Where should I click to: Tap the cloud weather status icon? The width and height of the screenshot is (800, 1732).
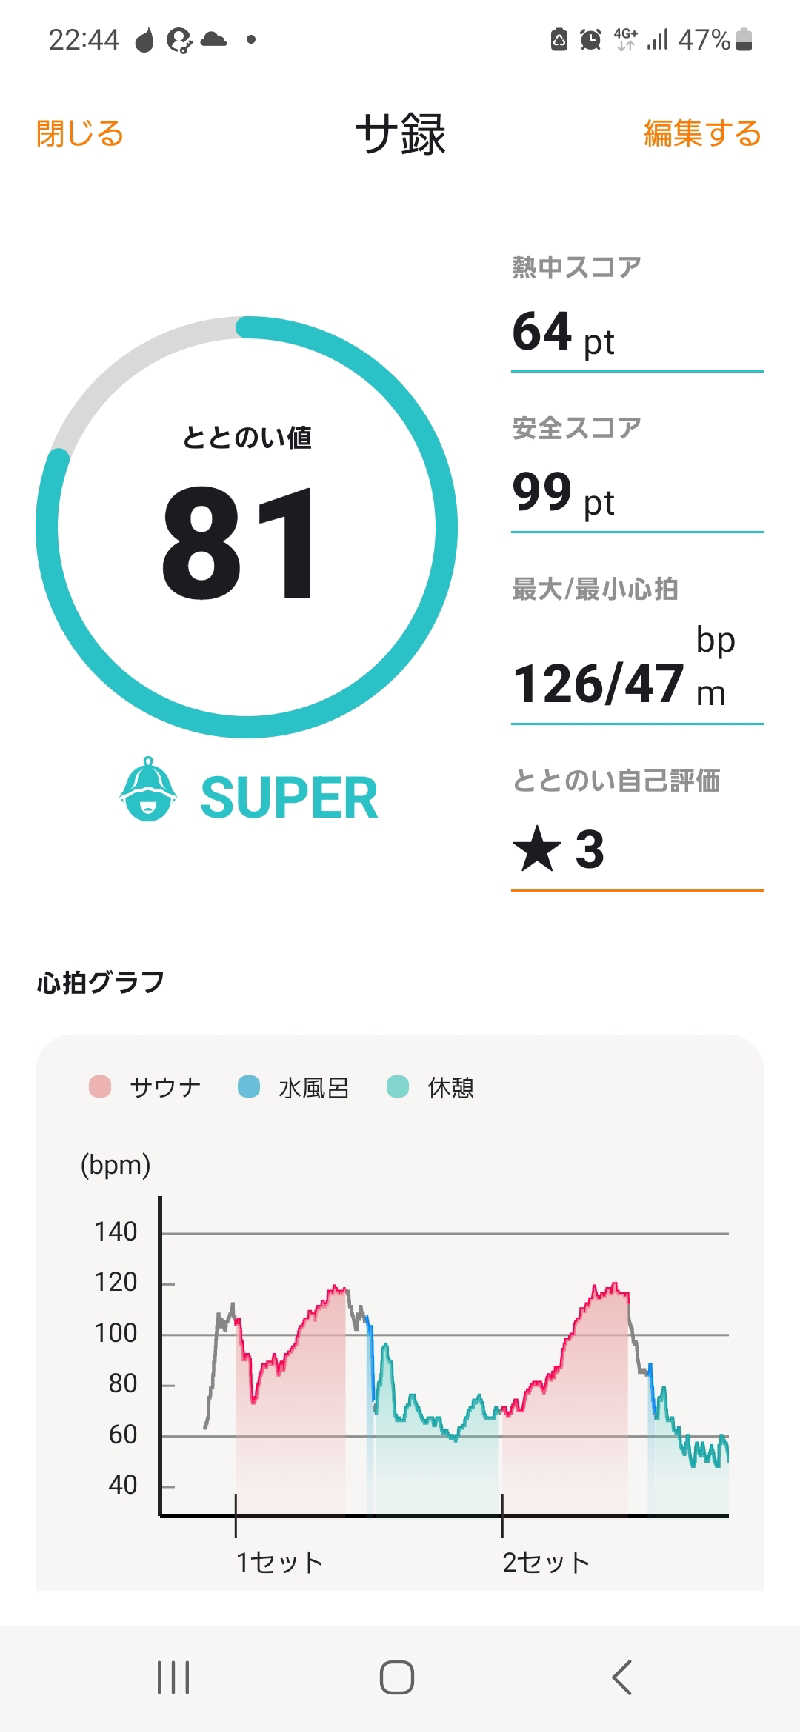point(213,40)
